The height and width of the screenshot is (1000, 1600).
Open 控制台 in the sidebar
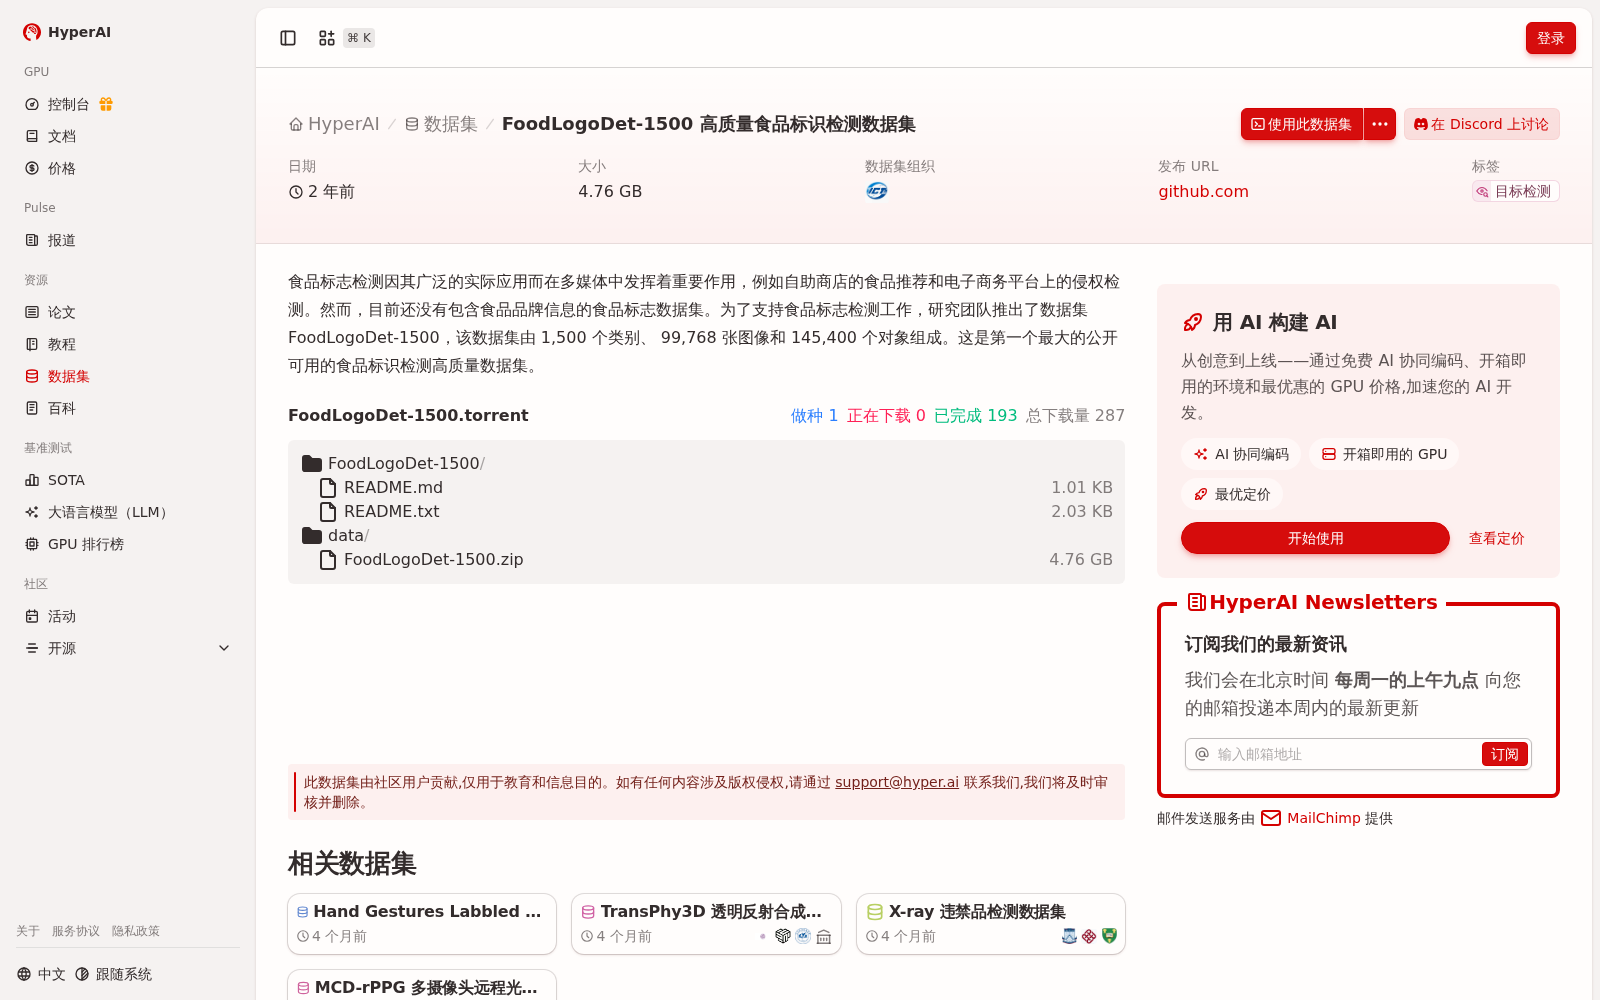[68, 104]
